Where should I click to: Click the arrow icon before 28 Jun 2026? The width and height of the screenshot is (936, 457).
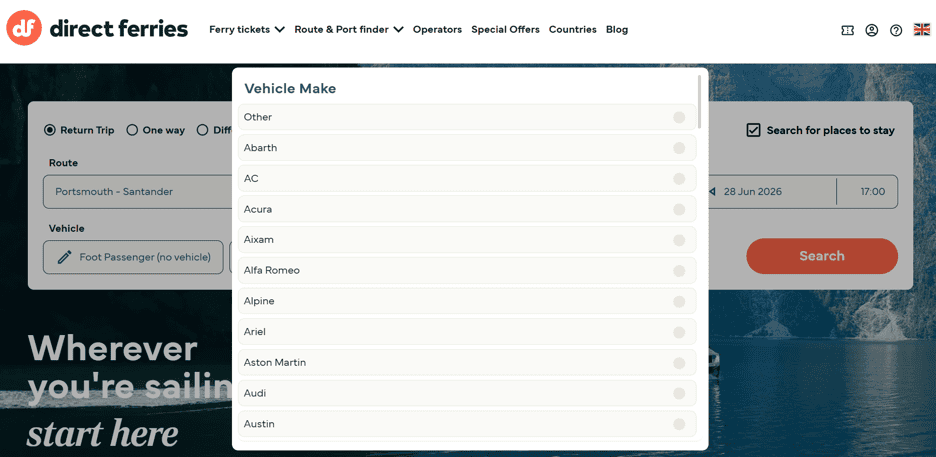point(712,192)
